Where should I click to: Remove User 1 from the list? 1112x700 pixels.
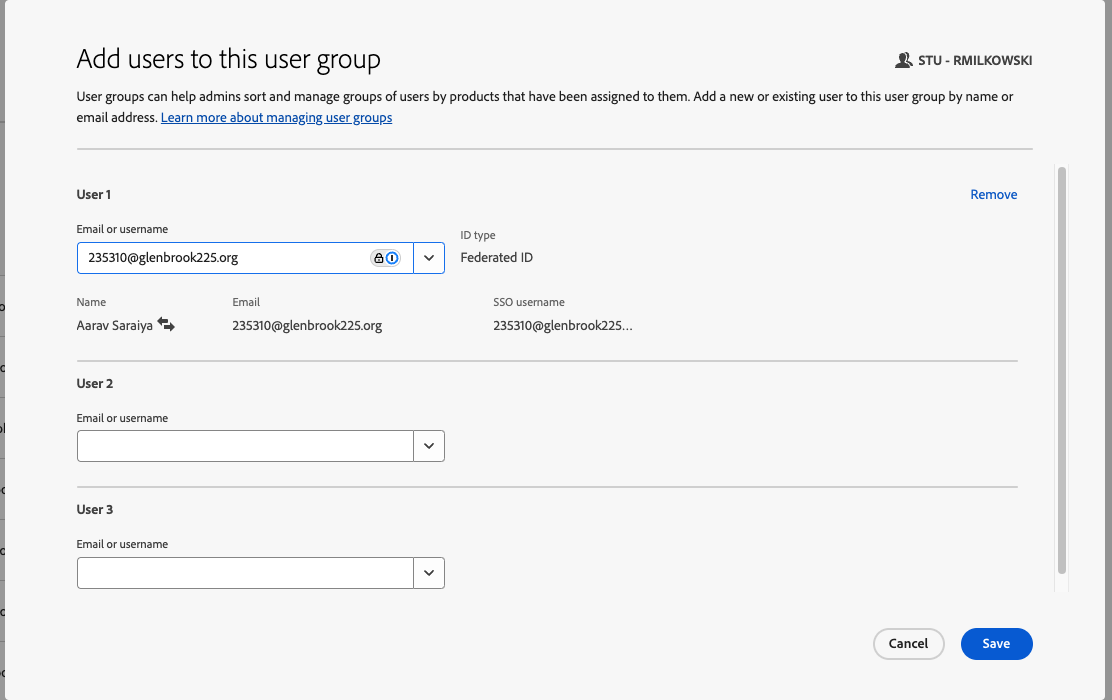993,195
